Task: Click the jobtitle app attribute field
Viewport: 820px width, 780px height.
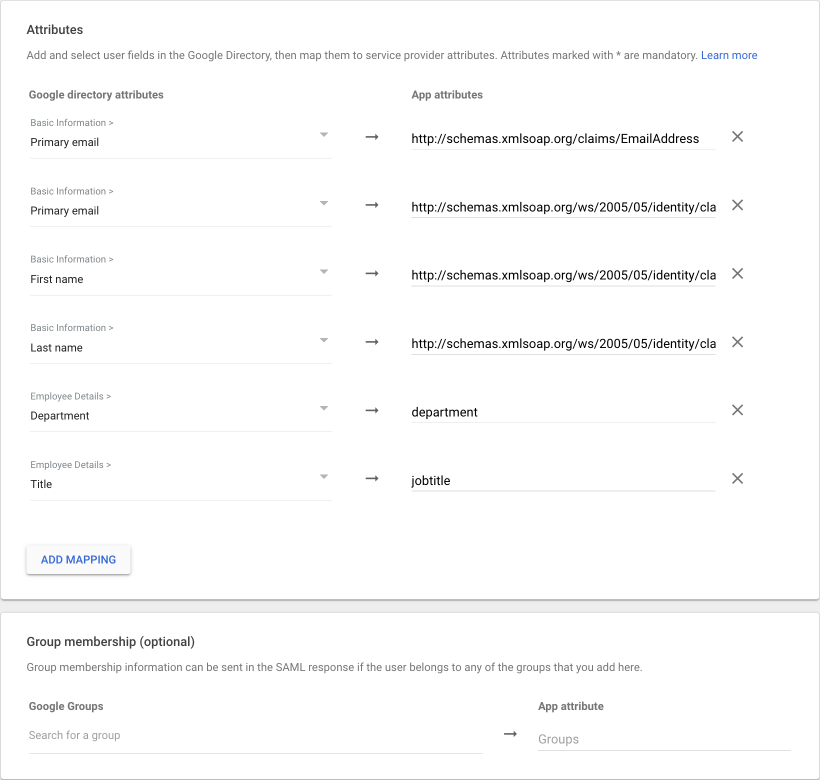Action: coord(562,480)
